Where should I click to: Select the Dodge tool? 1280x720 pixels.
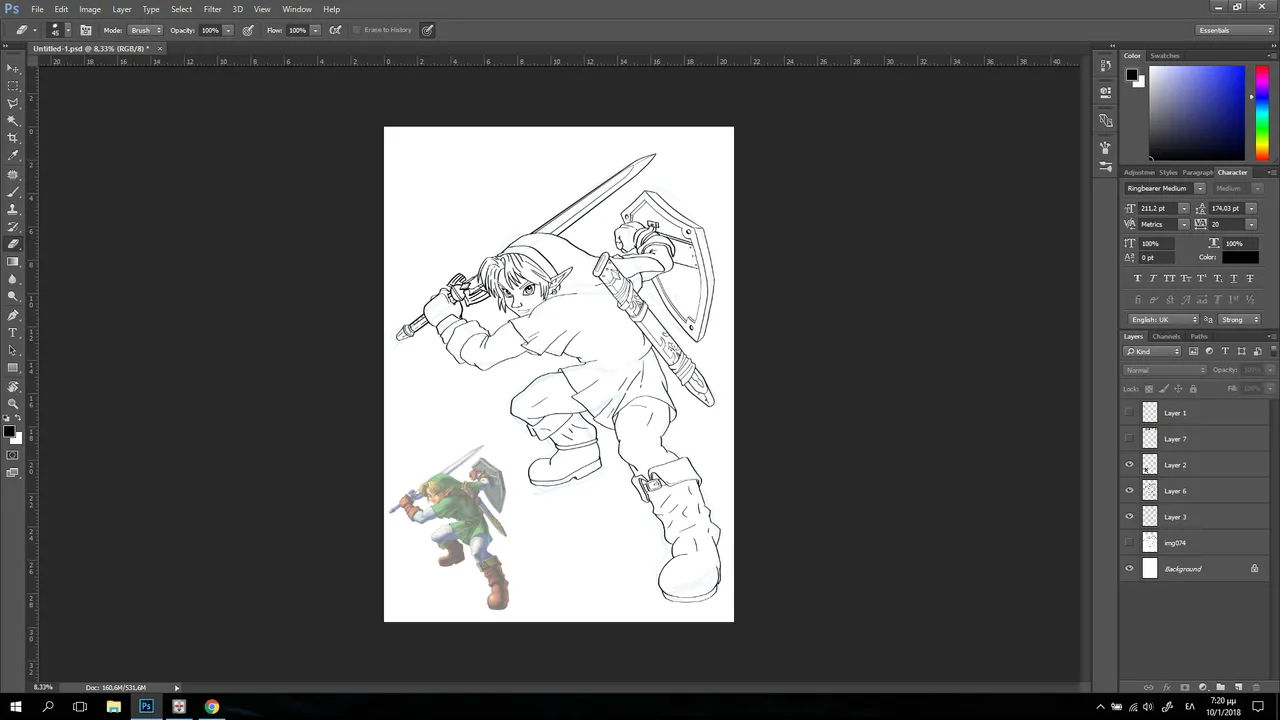click(13, 296)
